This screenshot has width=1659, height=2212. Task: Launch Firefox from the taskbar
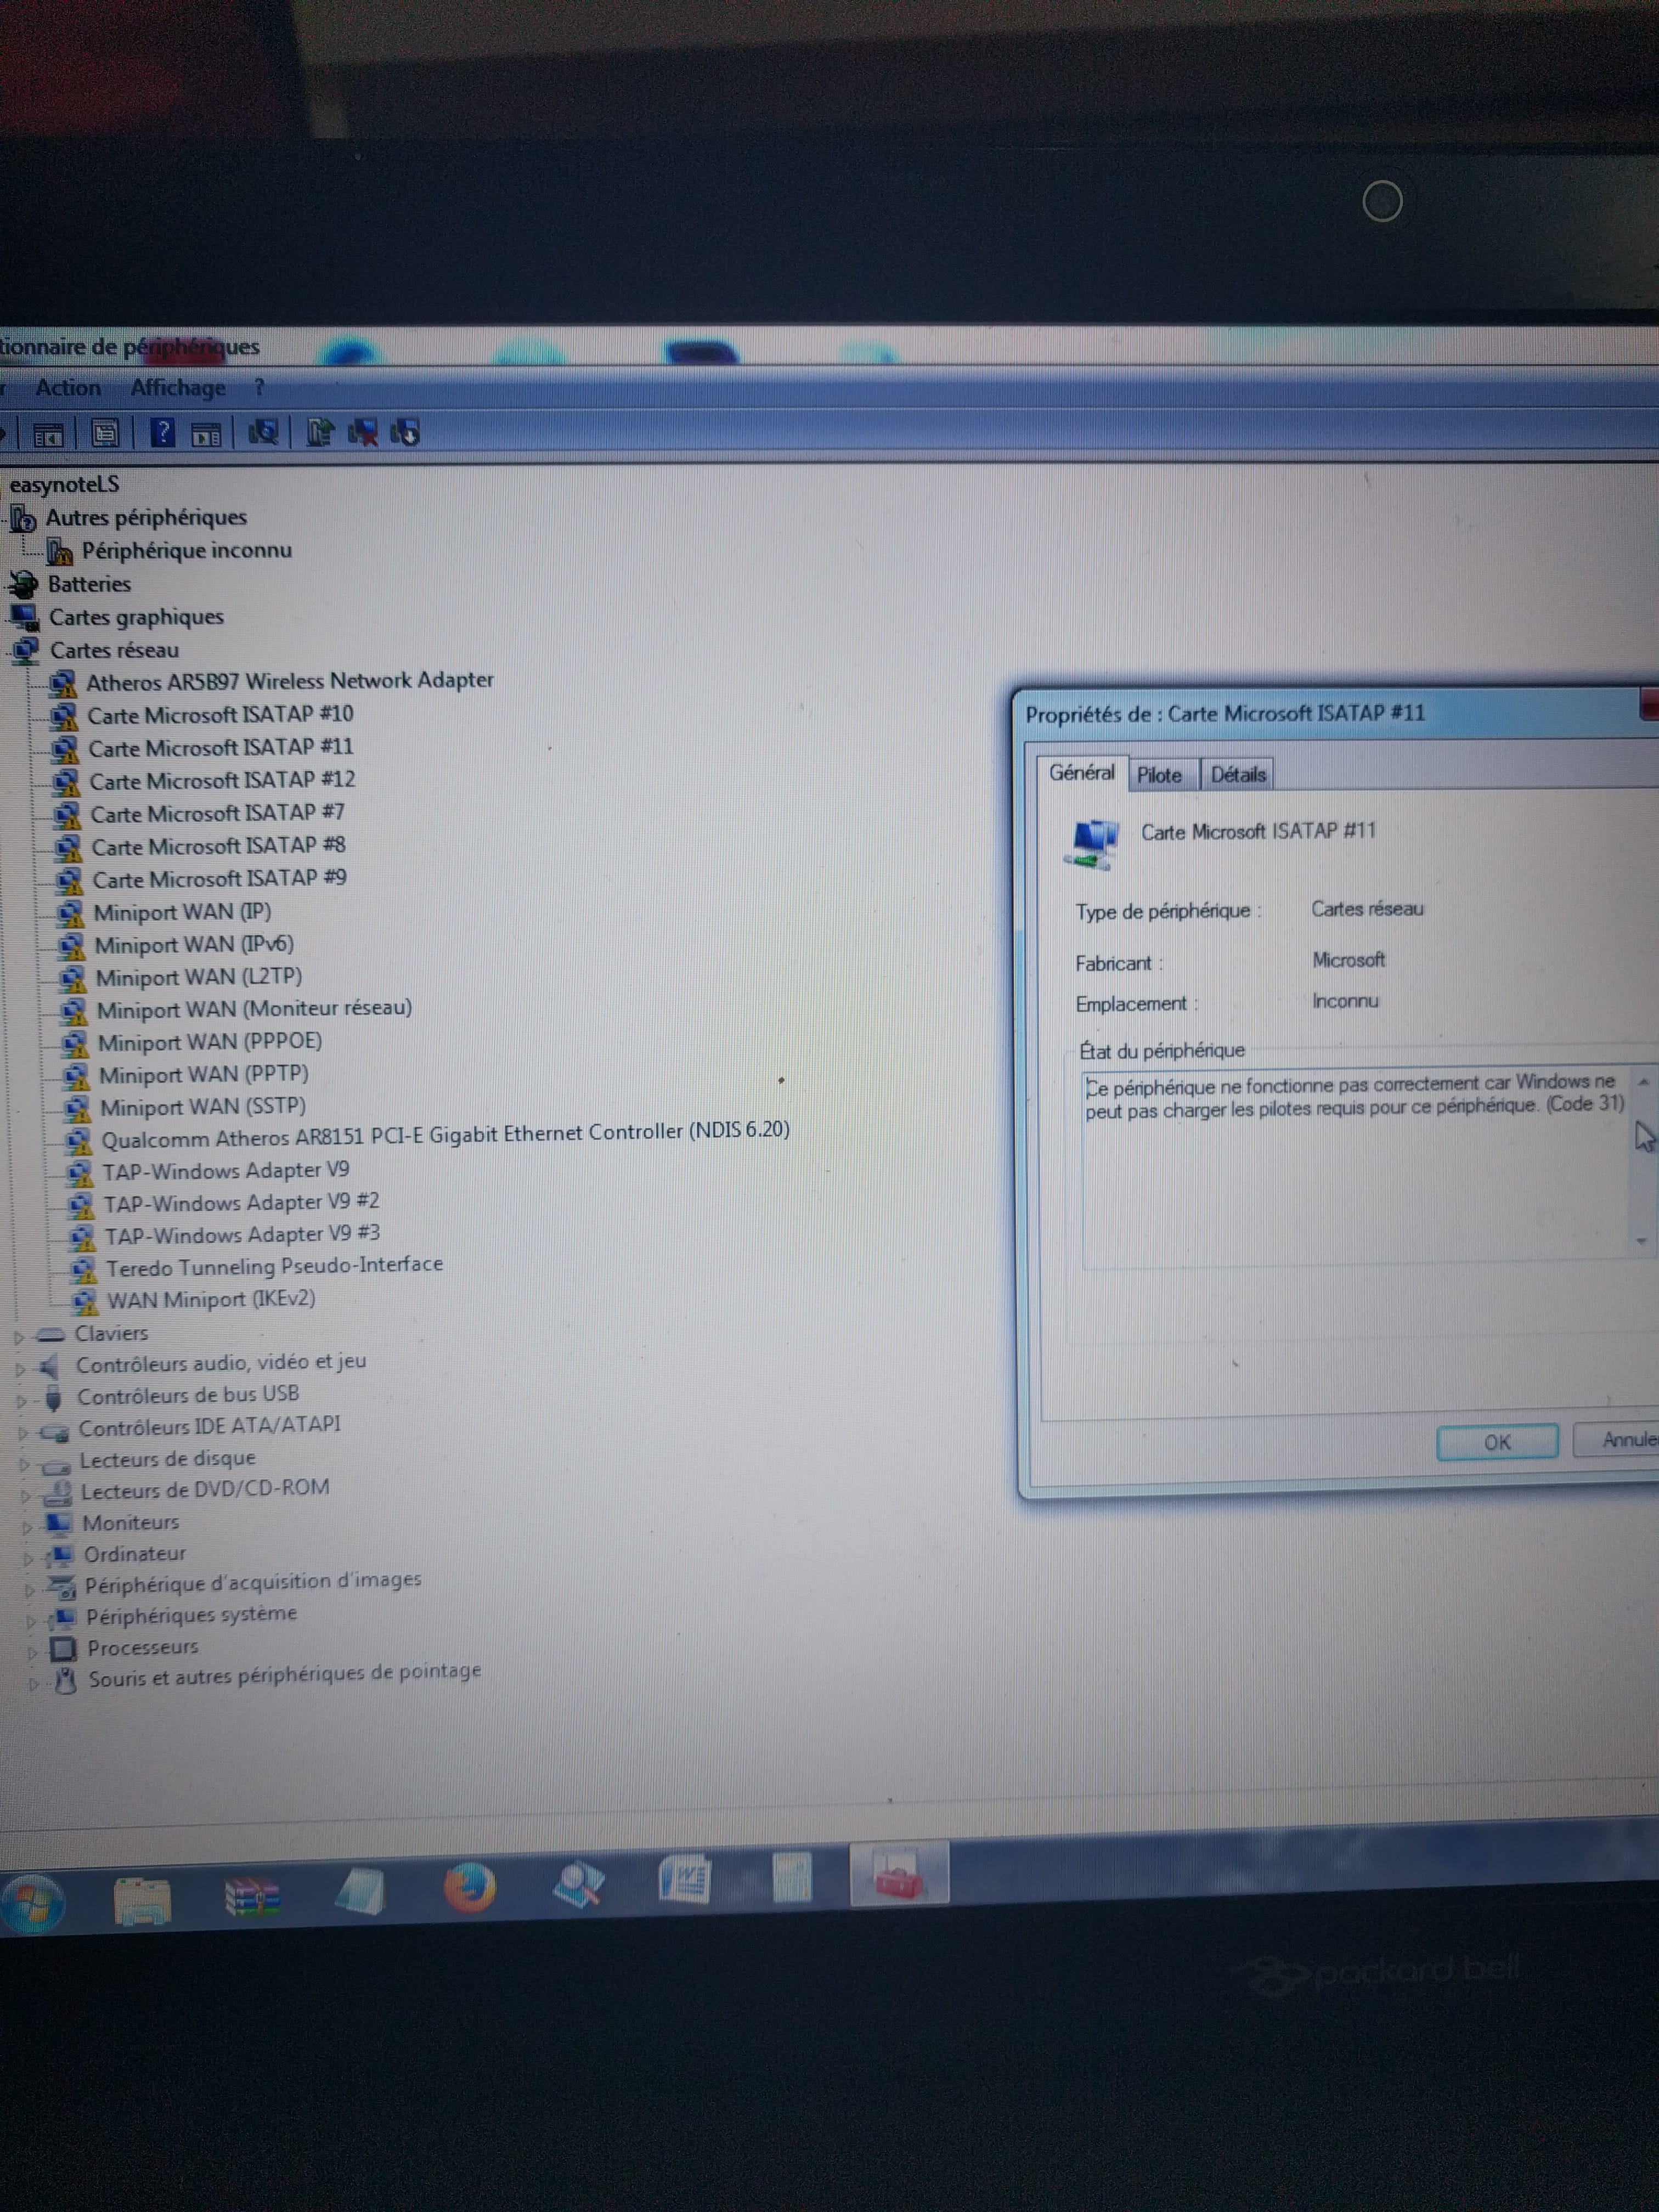click(469, 1887)
